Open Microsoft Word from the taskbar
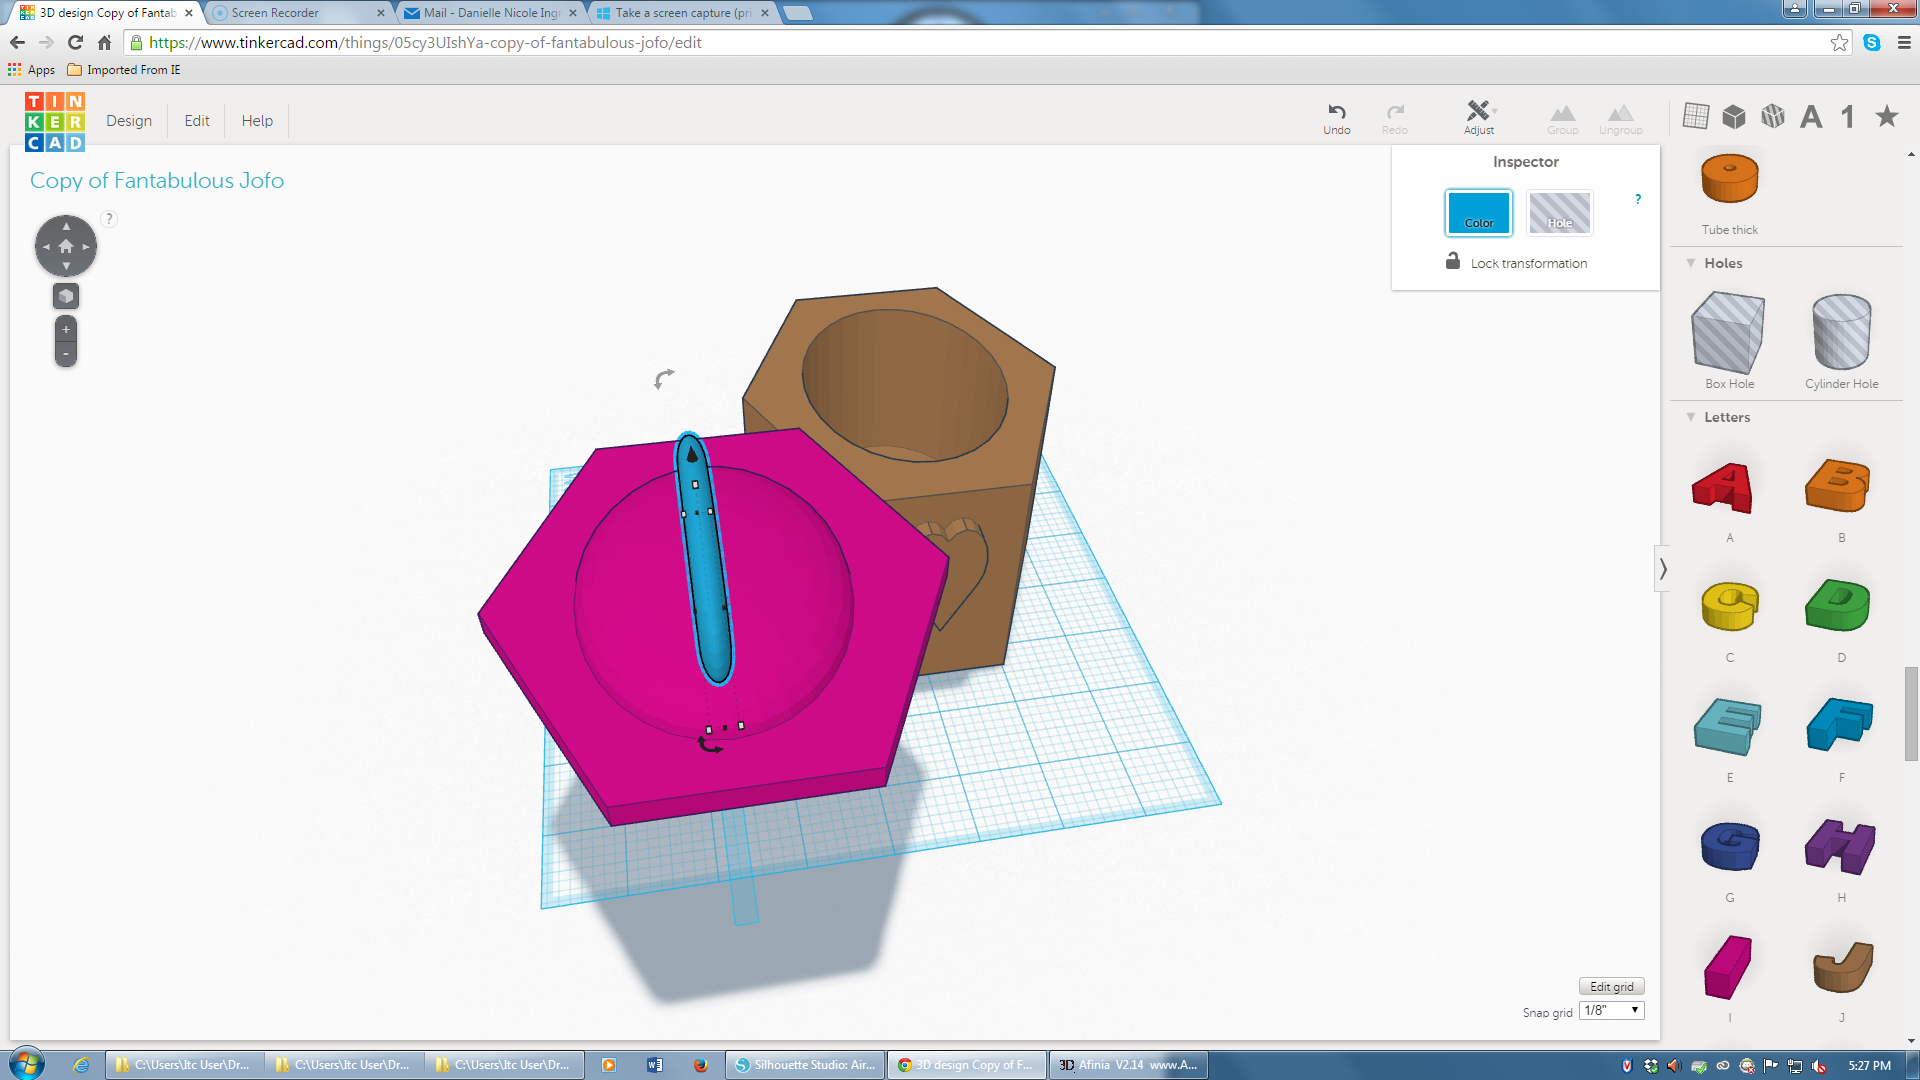The width and height of the screenshot is (1920, 1080). (655, 1065)
